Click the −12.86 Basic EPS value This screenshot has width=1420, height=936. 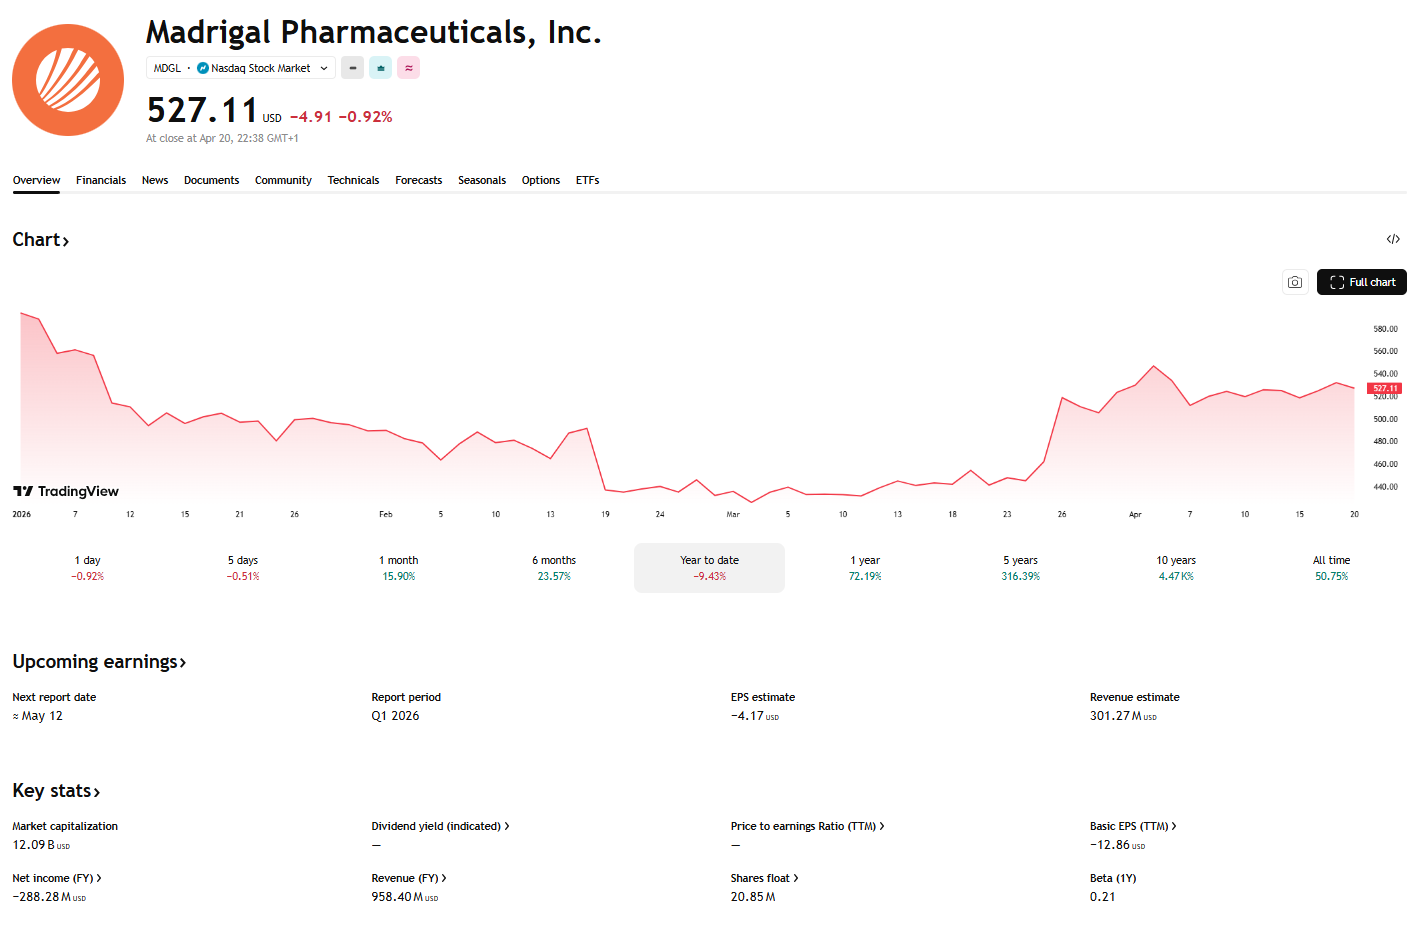pyautogui.click(x=1117, y=845)
